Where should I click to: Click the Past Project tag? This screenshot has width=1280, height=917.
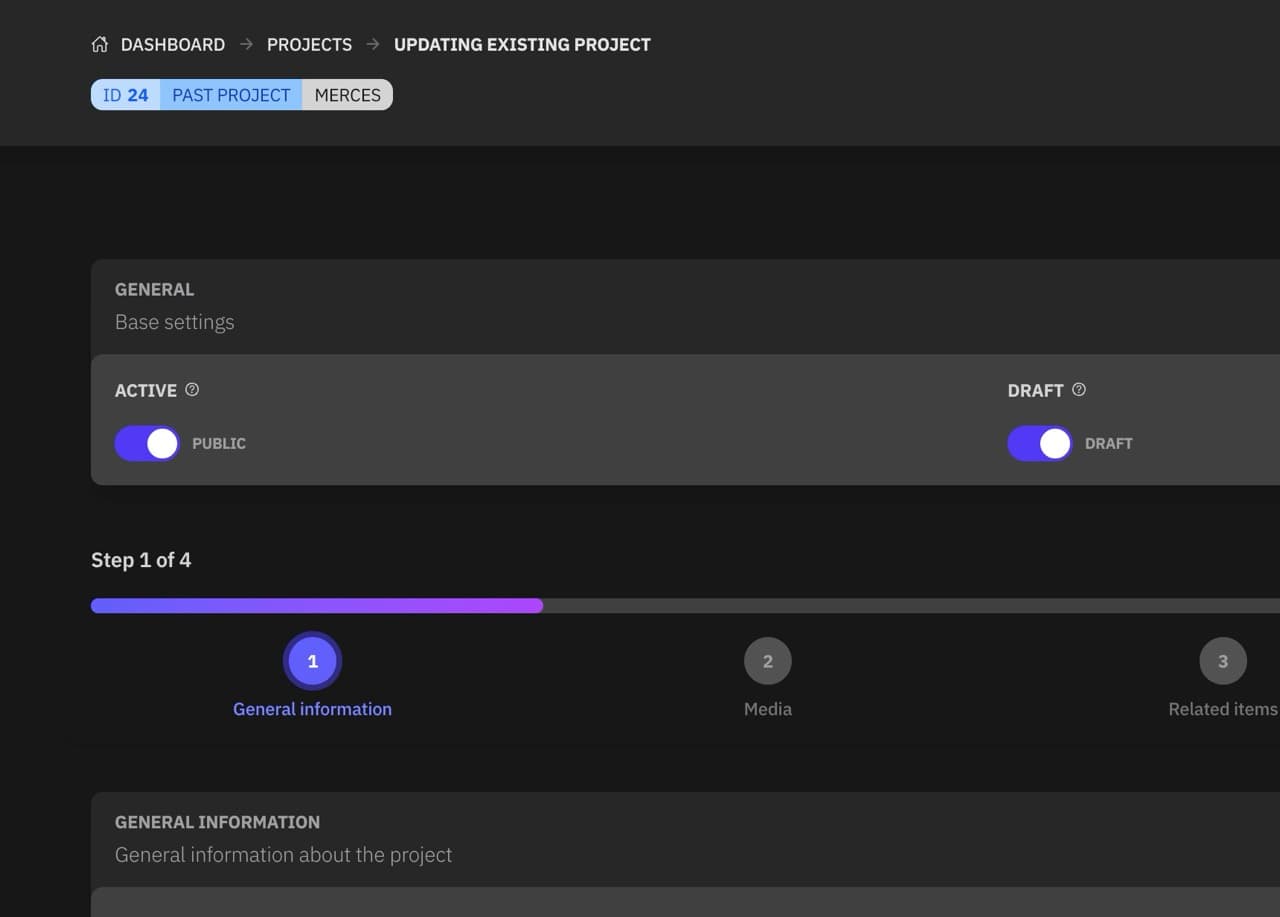click(231, 95)
